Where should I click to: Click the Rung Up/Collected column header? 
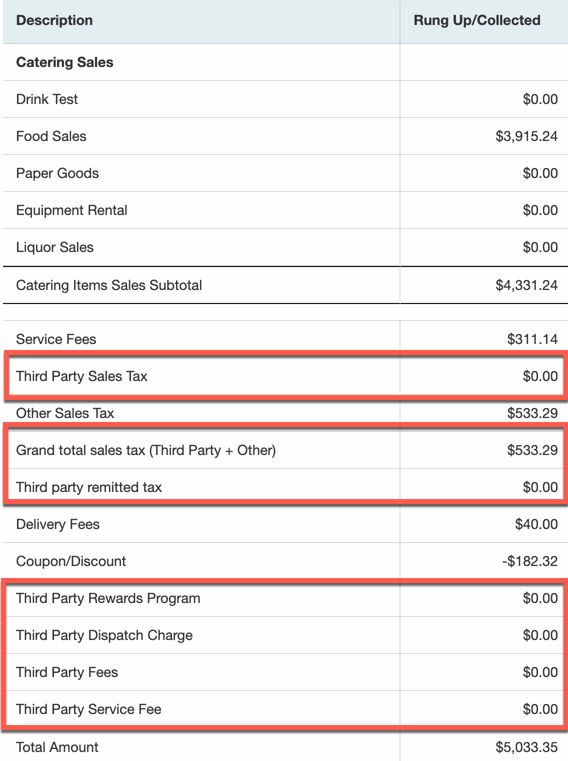pyautogui.click(x=477, y=20)
